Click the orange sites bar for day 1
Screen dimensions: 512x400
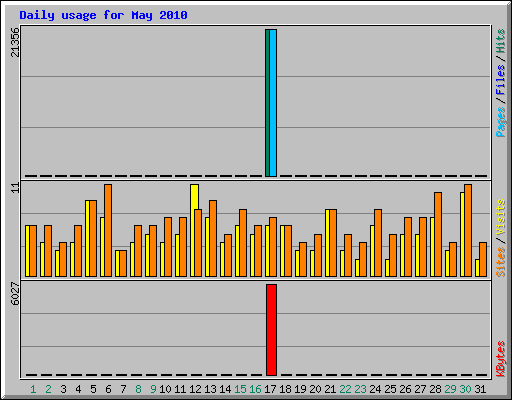tap(33, 251)
